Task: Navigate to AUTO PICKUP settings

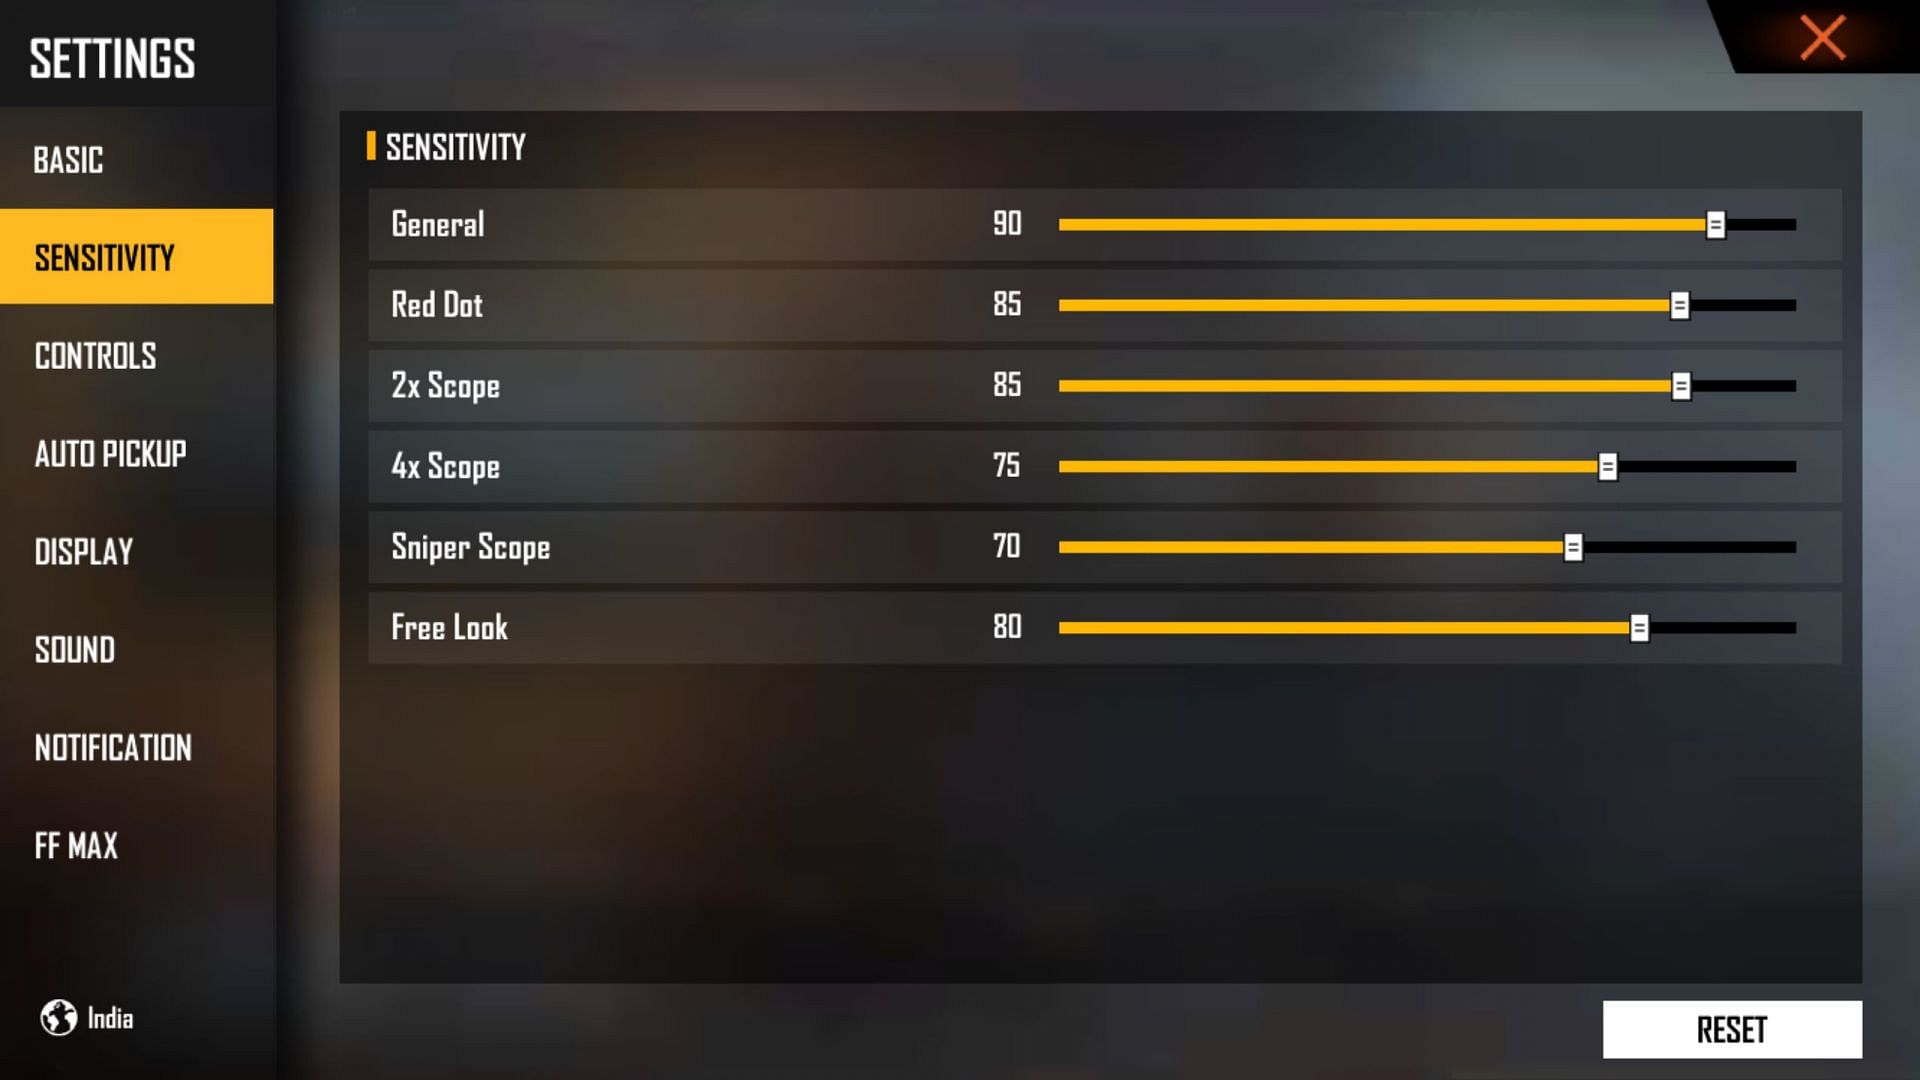Action: [111, 454]
